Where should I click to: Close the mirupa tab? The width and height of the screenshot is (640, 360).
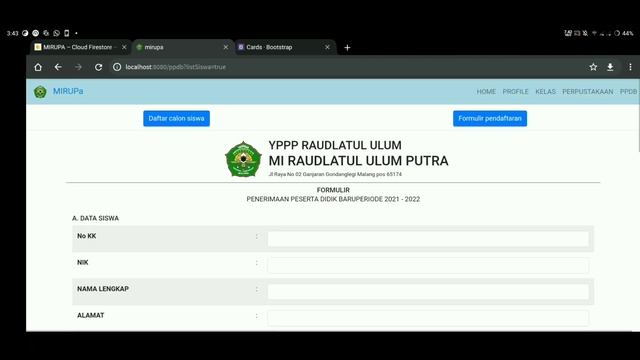point(226,47)
